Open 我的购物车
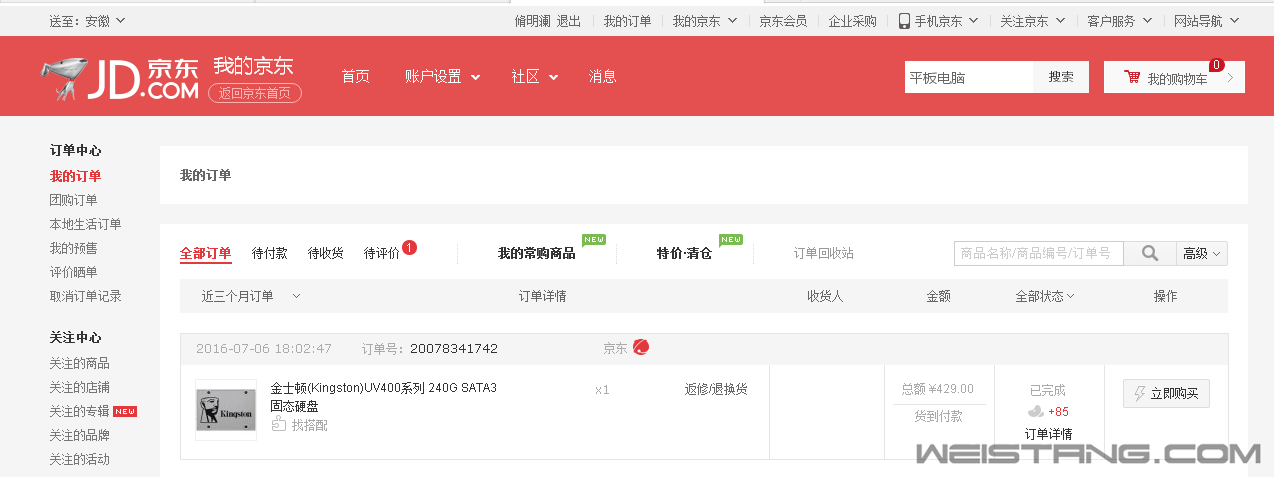This screenshot has height=477, width=1274. pyautogui.click(x=1174, y=77)
